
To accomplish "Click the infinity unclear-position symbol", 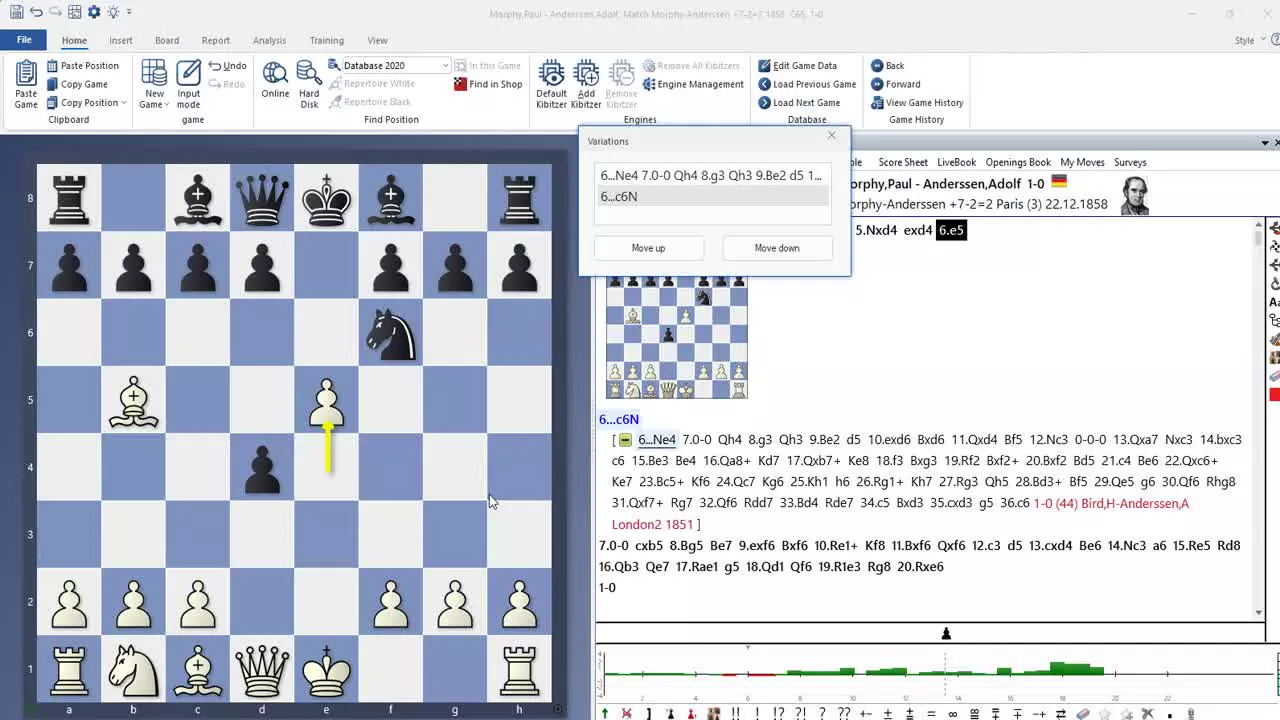I will [x=952, y=713].
